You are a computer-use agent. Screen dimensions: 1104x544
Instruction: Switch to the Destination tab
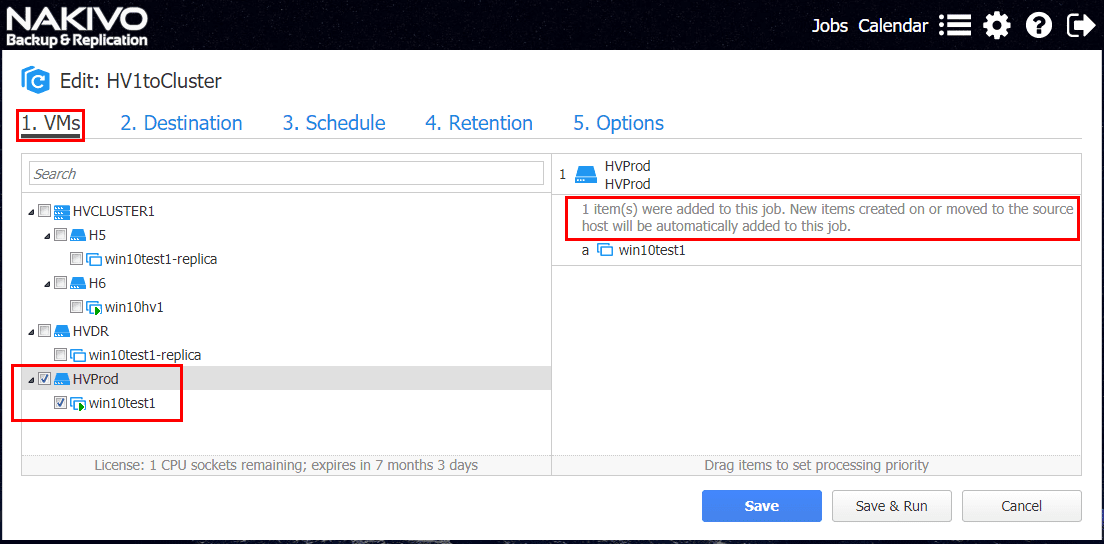181,123
